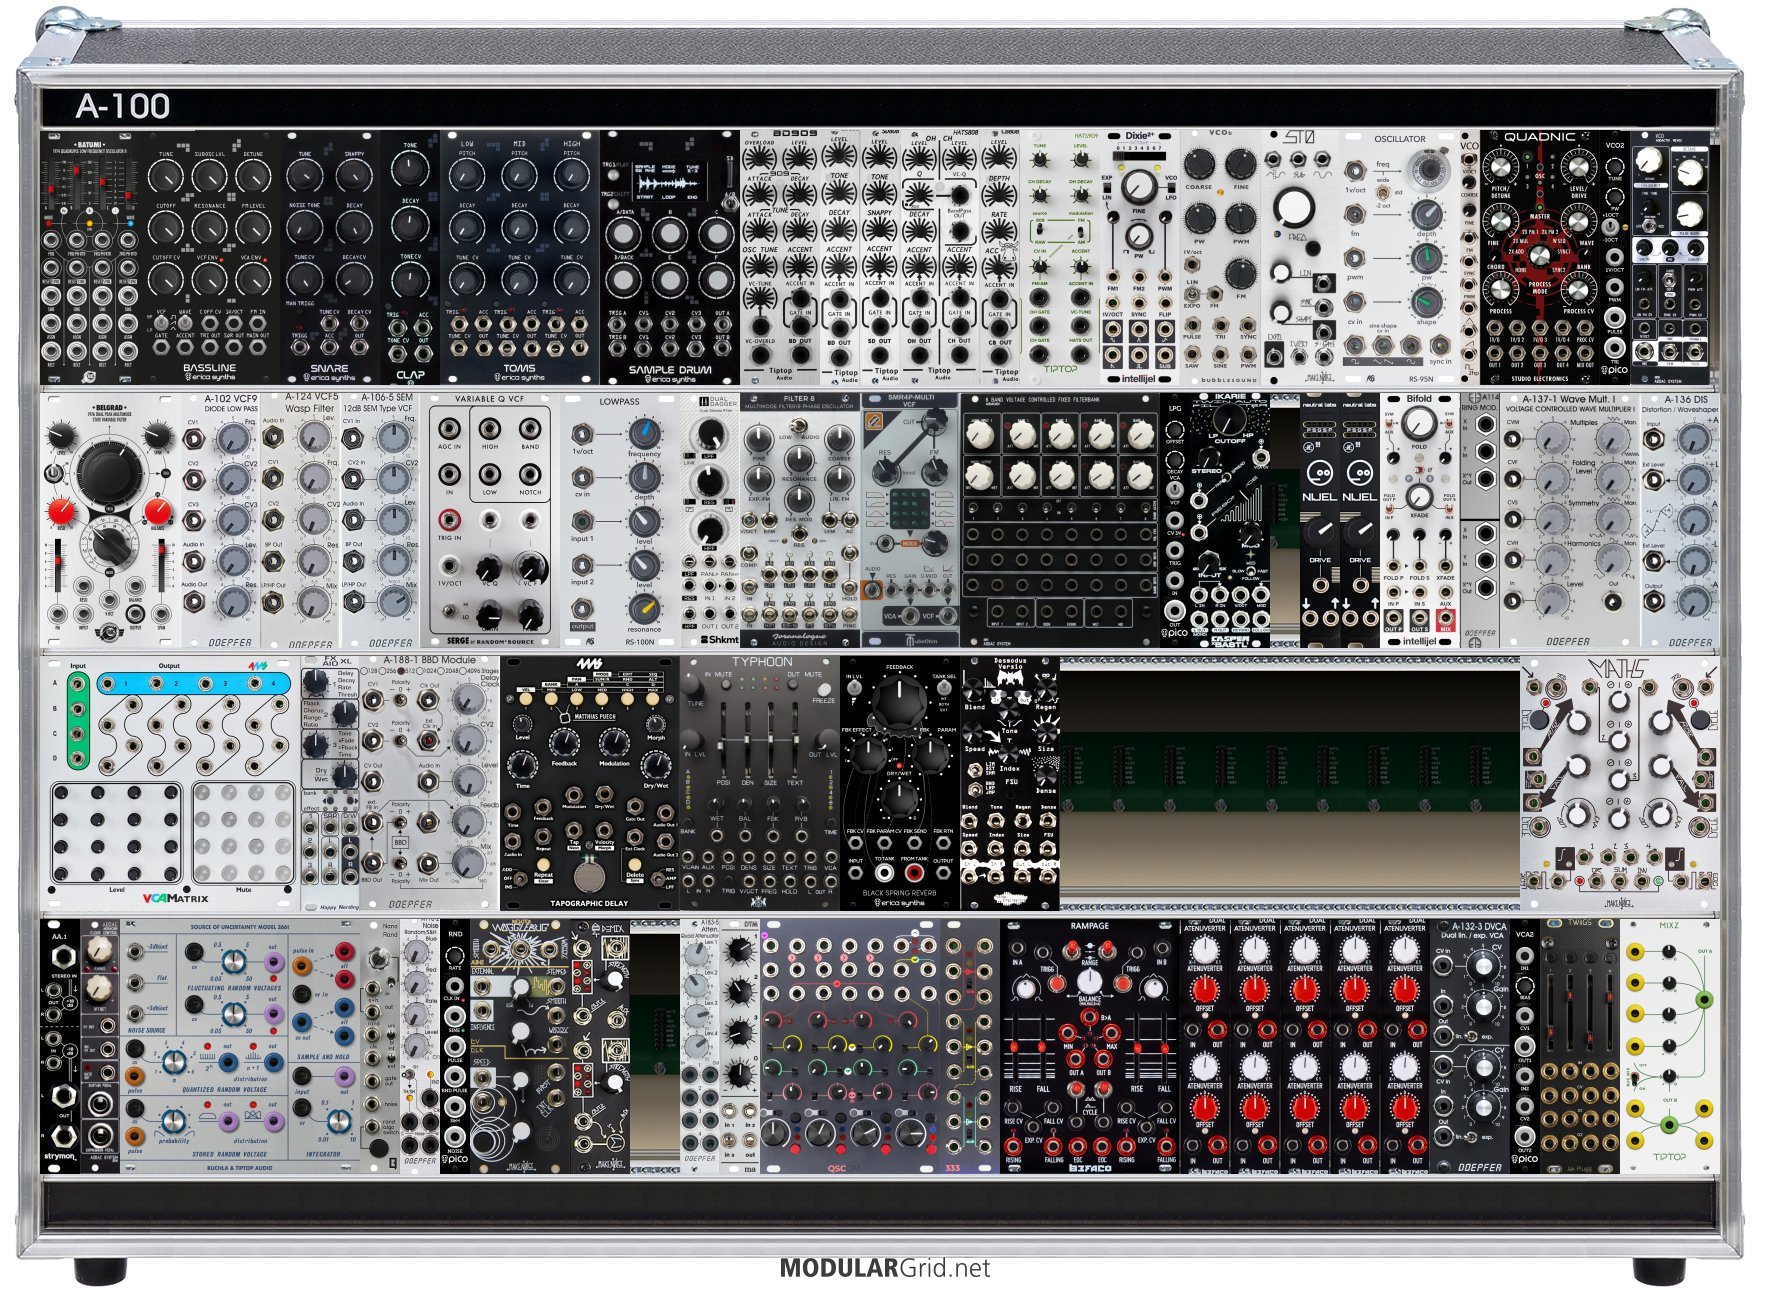Viewport: 1771px width, 1289px height.
Task: Select the Source of Uncertainty Model 266t module
Action: pyautogui.click(x=240, y=1047)
